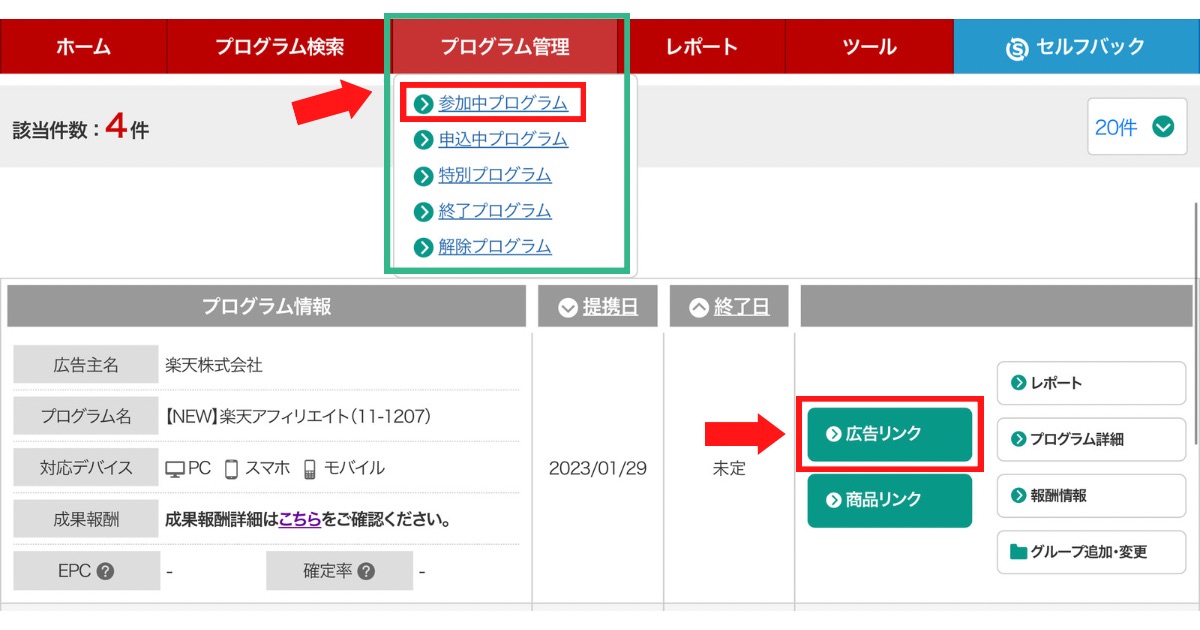Click the arrow icon beside 申込中プログラム
The width and height of the screenshot is (1200, 630).
pos(423,139)
